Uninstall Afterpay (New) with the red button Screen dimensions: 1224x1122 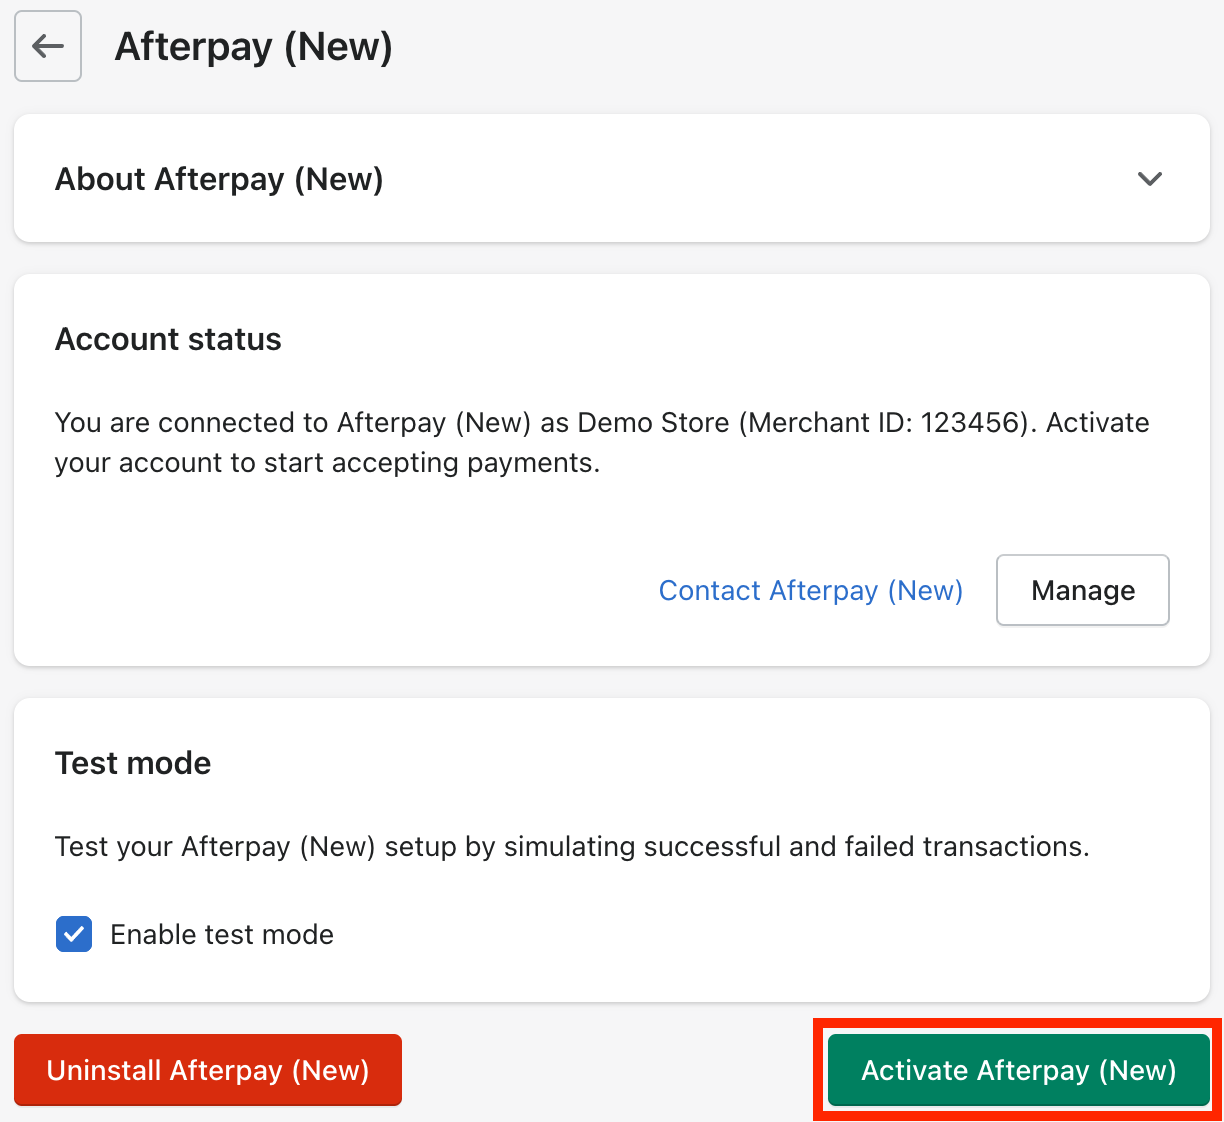[208, 1070]
